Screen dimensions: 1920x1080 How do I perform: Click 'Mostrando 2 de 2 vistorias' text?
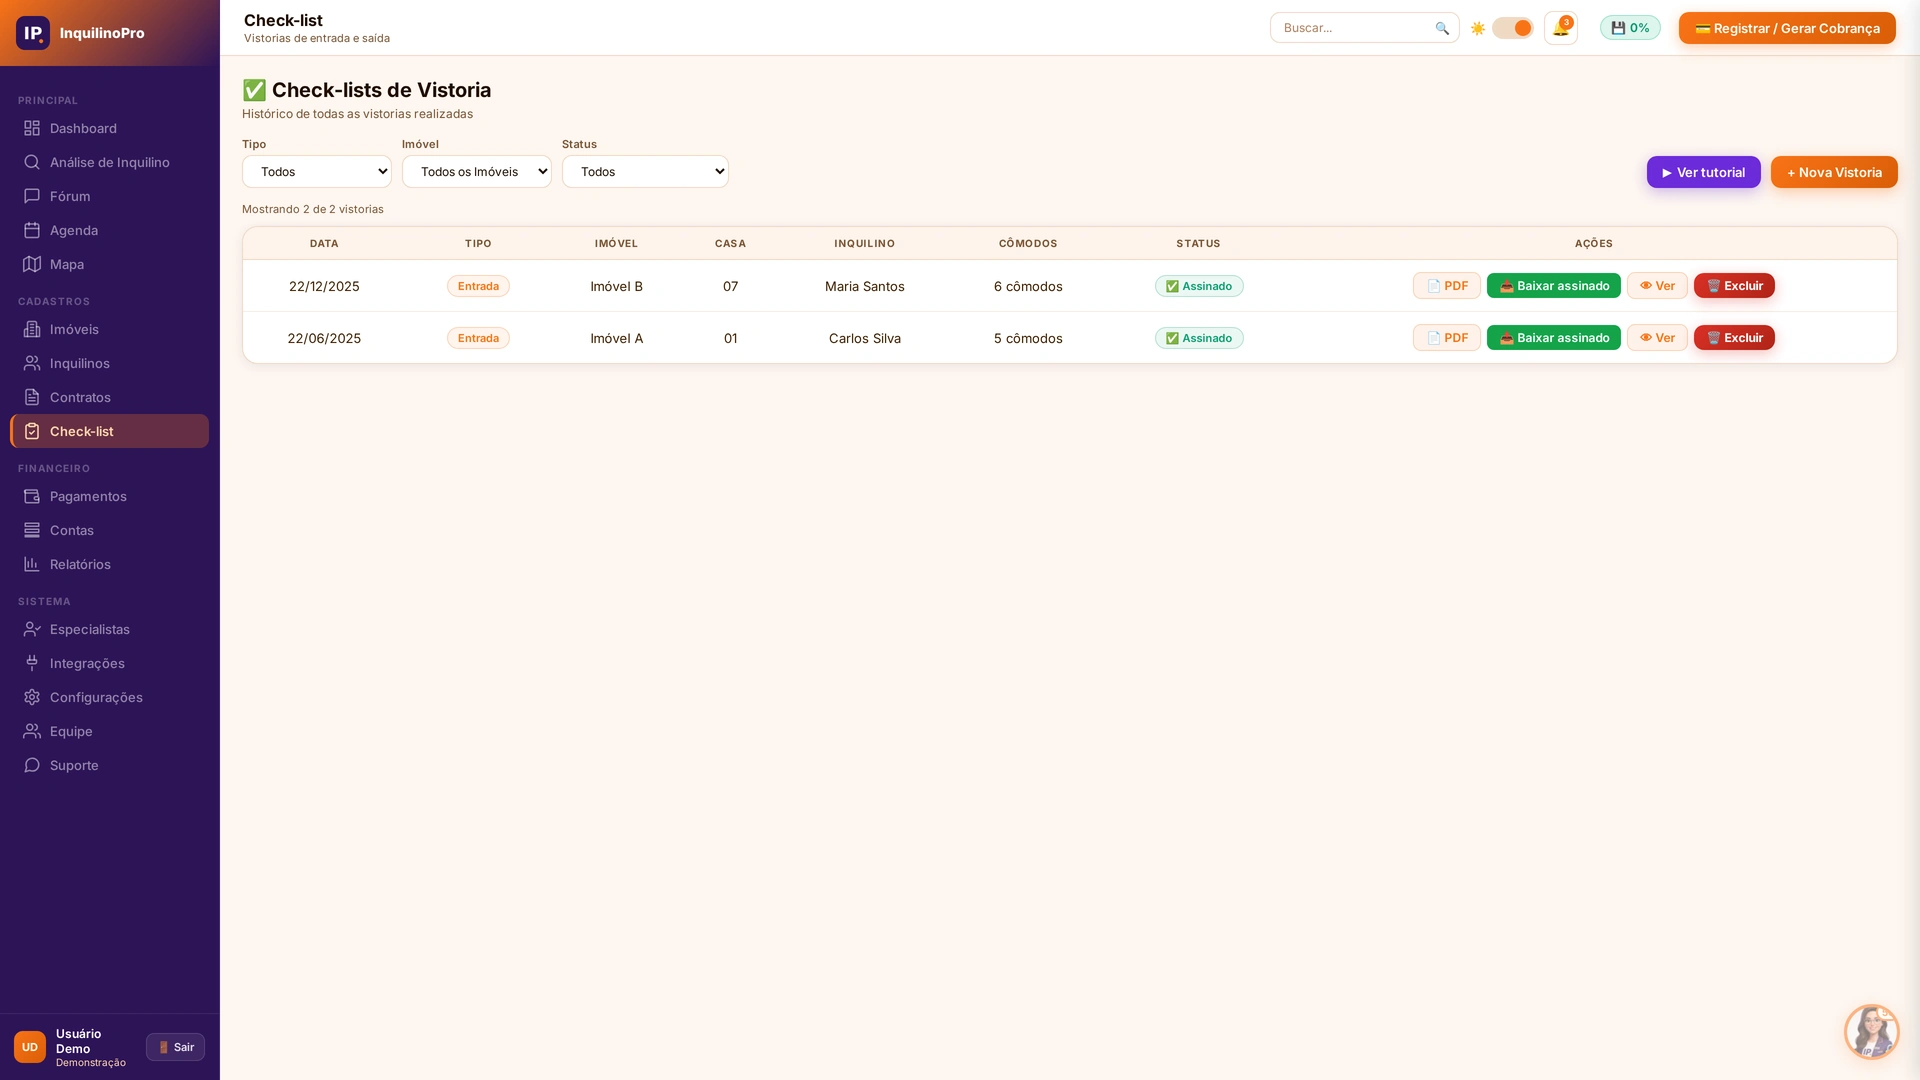[313, 209]
